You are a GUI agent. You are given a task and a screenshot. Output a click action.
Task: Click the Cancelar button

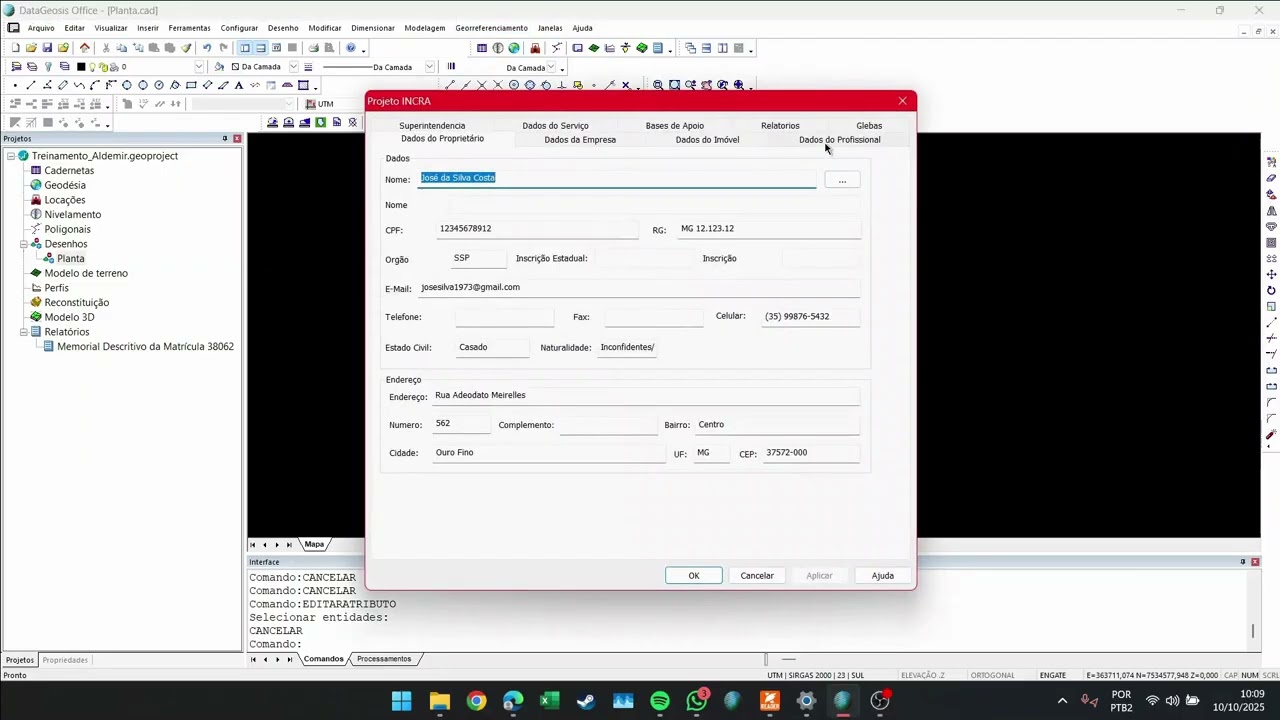tap(757, 576)
